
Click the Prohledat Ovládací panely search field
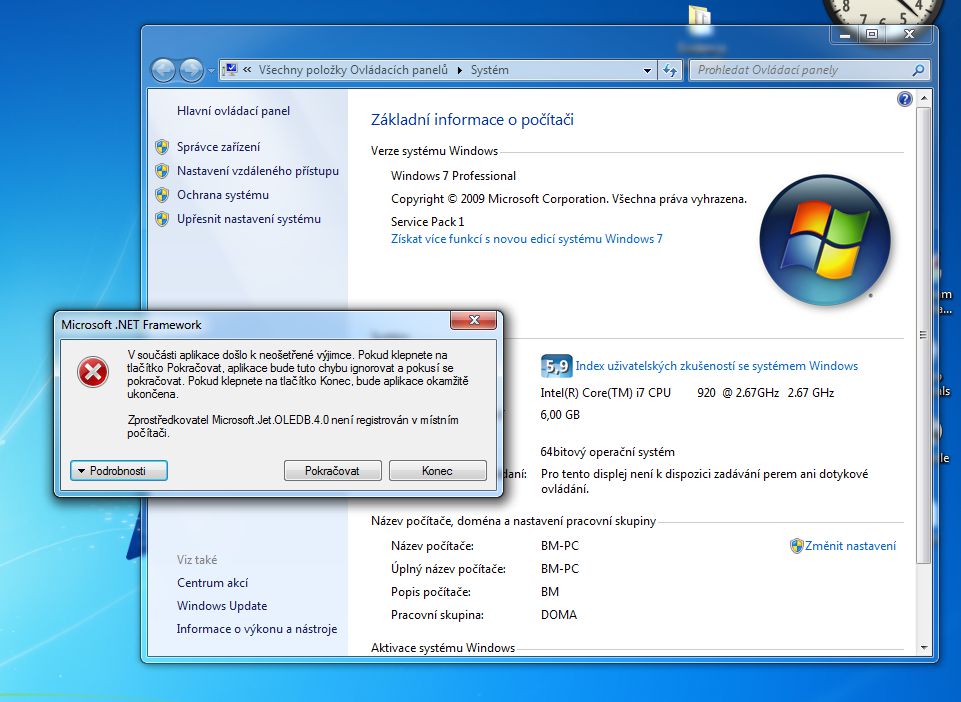point(800,70)
